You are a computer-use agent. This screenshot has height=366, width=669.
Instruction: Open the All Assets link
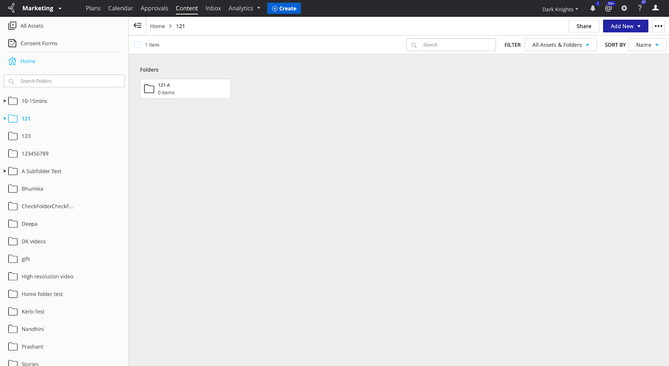pyautogui.click(x=32, y=26)
